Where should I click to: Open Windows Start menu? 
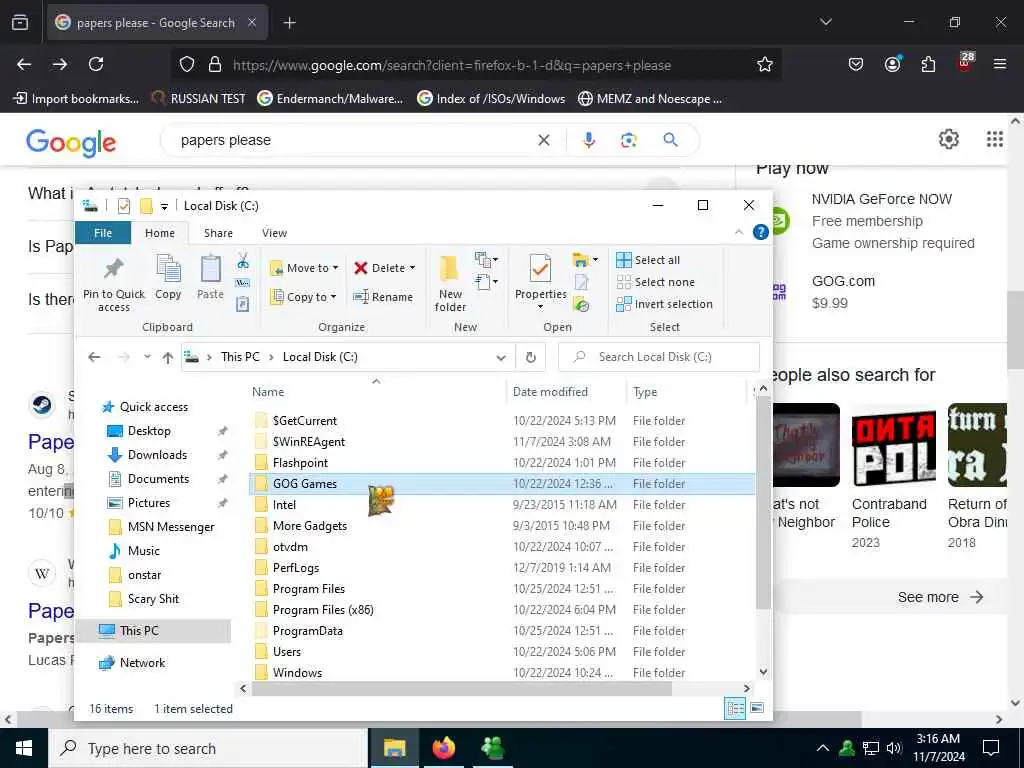click(24, 748)
